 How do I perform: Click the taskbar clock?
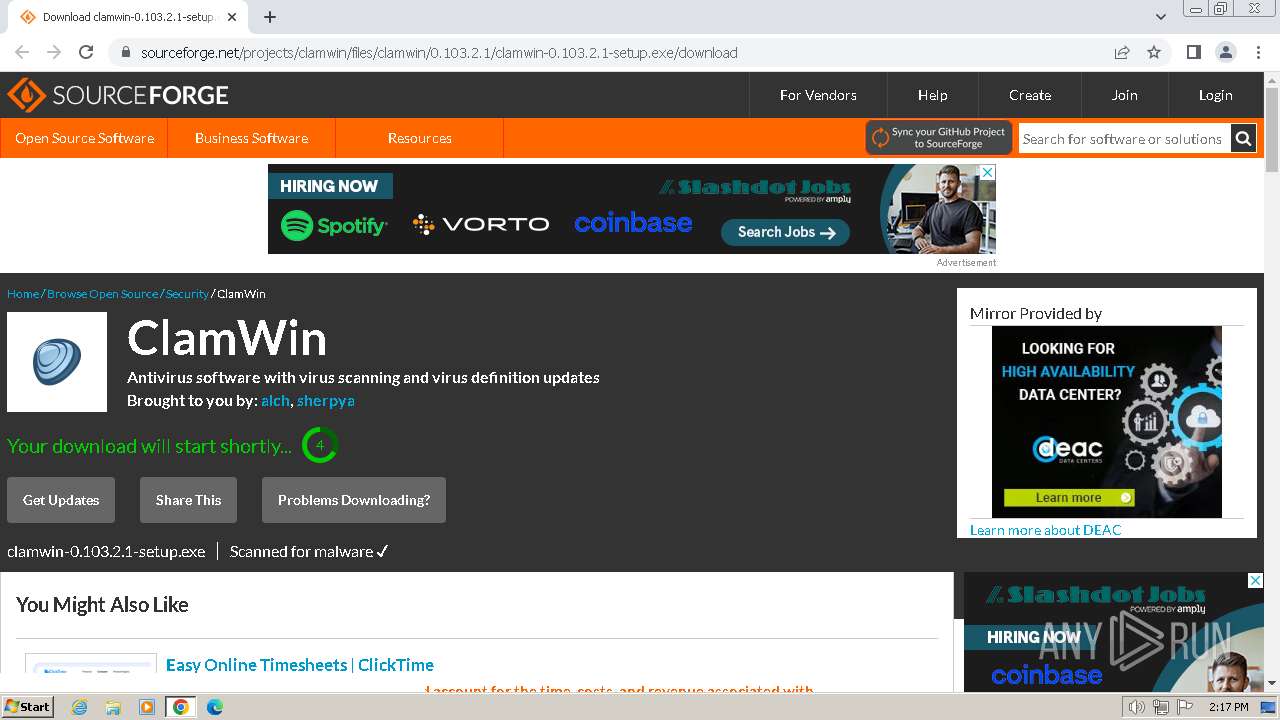coord(1228,707)
